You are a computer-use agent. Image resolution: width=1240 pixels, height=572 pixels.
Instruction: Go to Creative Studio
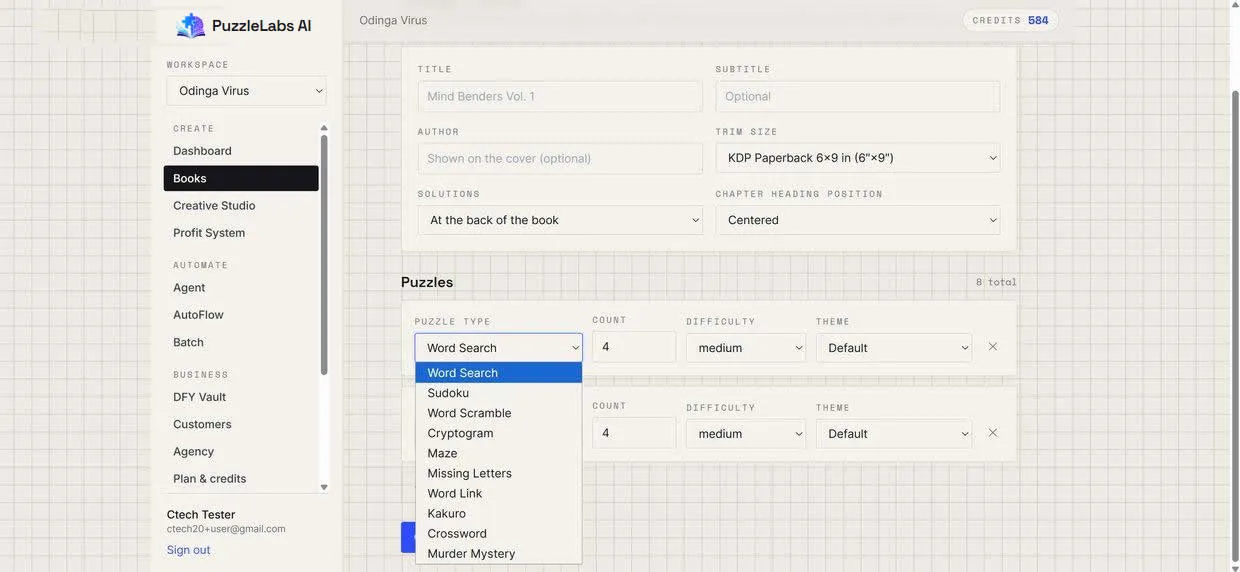point(241,206)
